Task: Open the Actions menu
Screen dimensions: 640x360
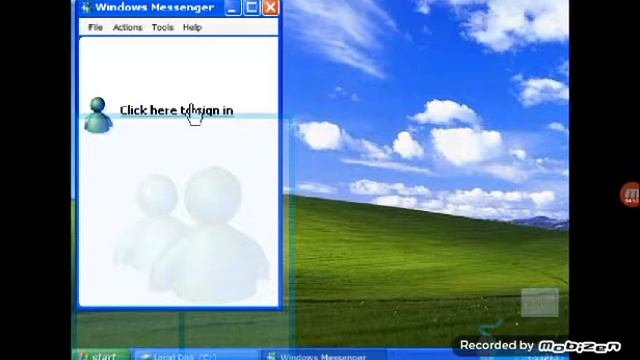Action: click(127, 27)
